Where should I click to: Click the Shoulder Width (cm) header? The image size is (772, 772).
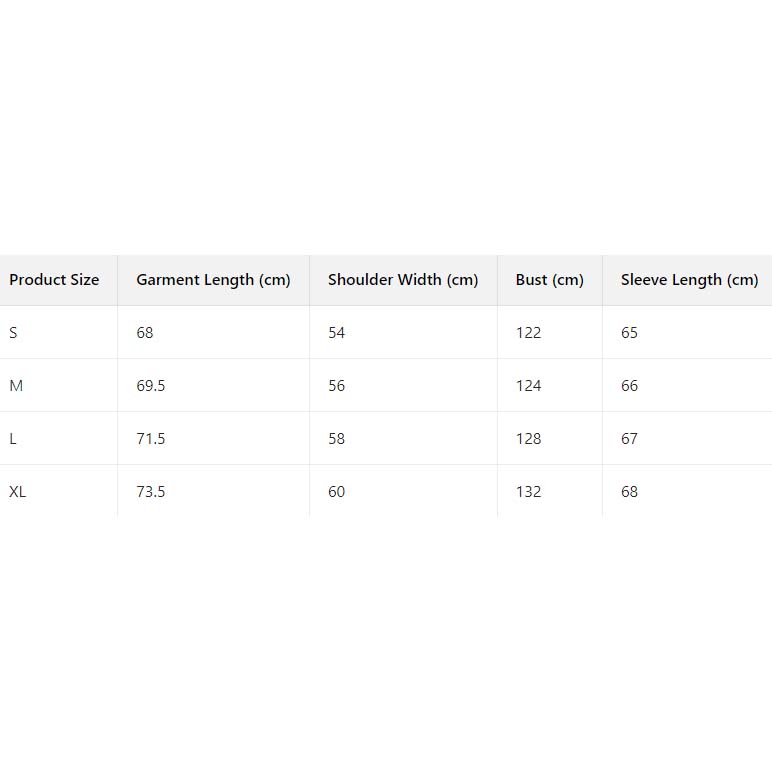403,280
